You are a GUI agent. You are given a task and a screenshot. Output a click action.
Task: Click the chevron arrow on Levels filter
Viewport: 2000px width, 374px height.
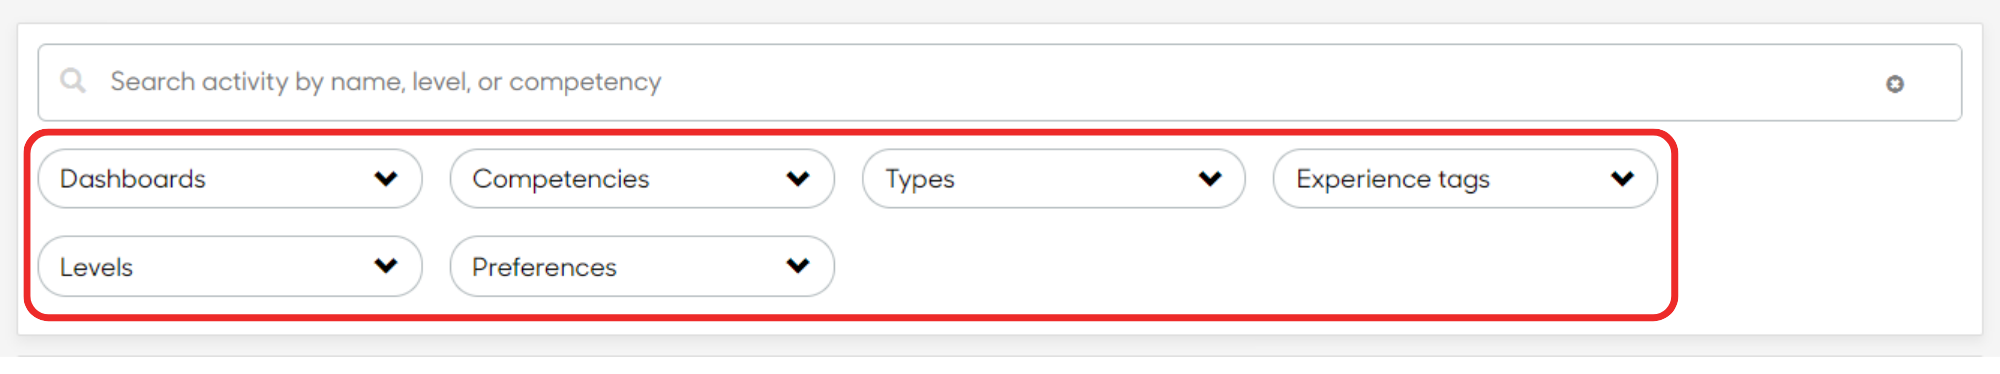point(386,266)
